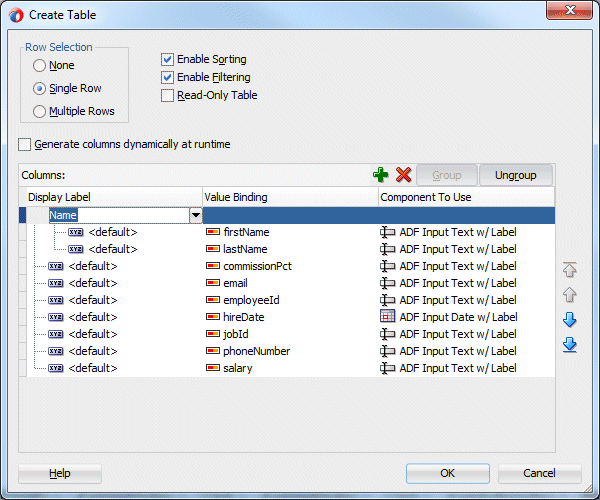Click the Help button
The height and width of the screenshot is (500, 600).
tap(60, 474)
